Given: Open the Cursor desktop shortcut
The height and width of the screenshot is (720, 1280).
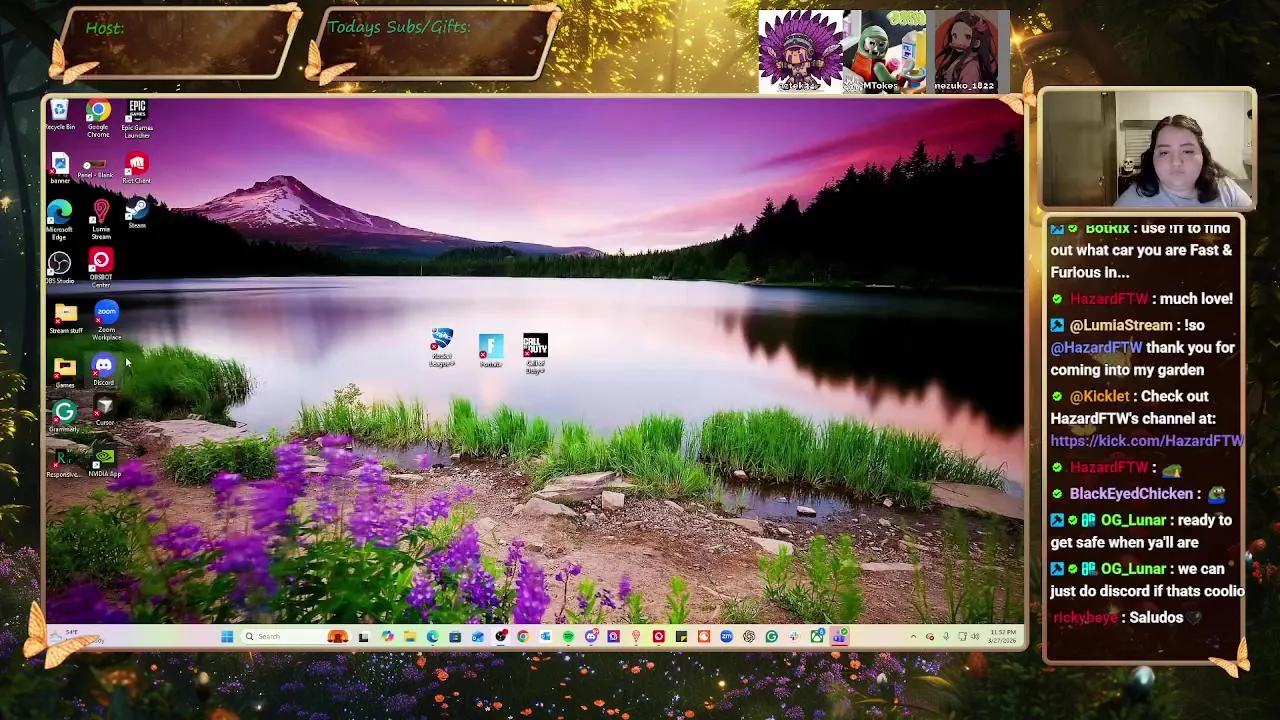Looking at the screenshot, I should click(x=105, y=411).
